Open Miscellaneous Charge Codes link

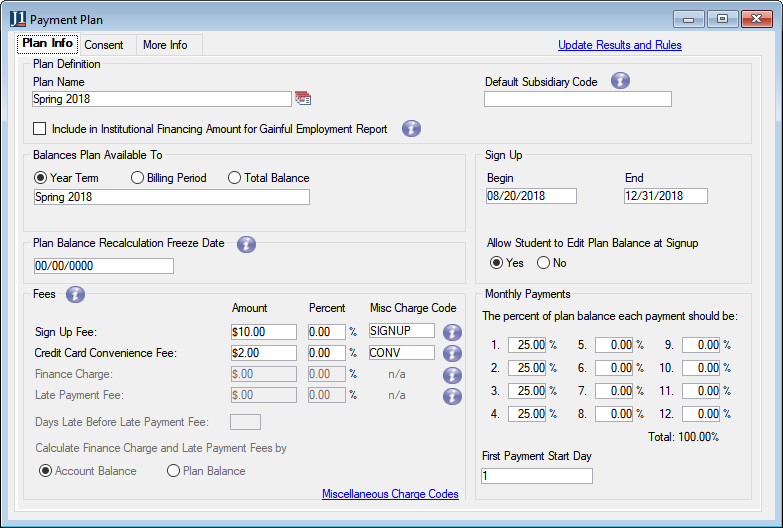390,494
